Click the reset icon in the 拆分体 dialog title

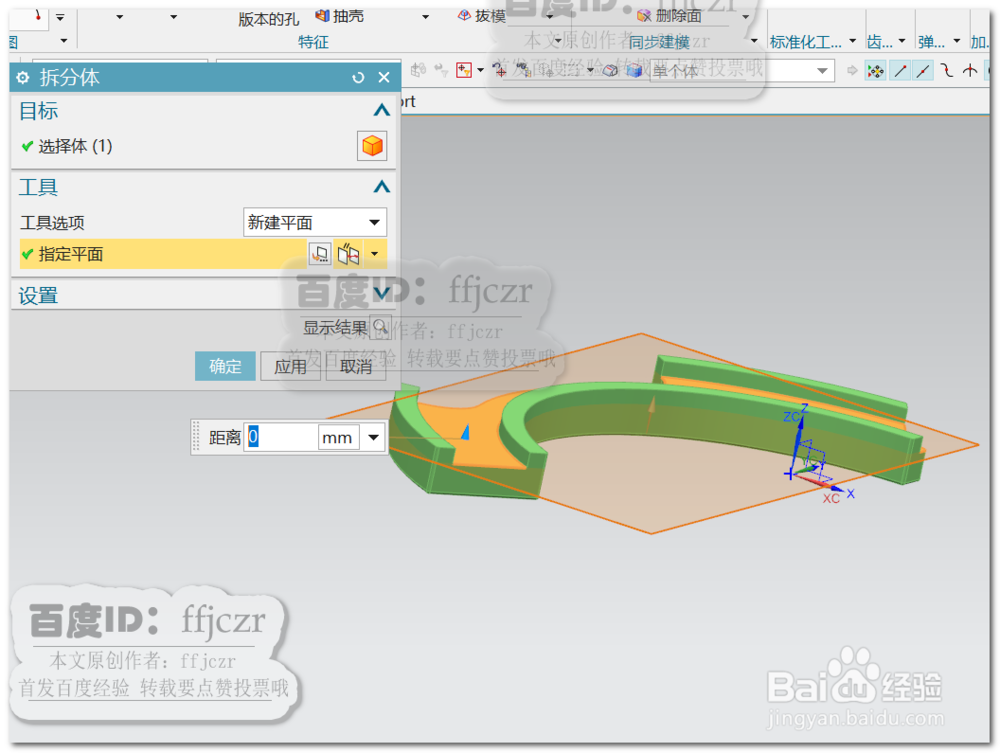[x=359, y=77]
